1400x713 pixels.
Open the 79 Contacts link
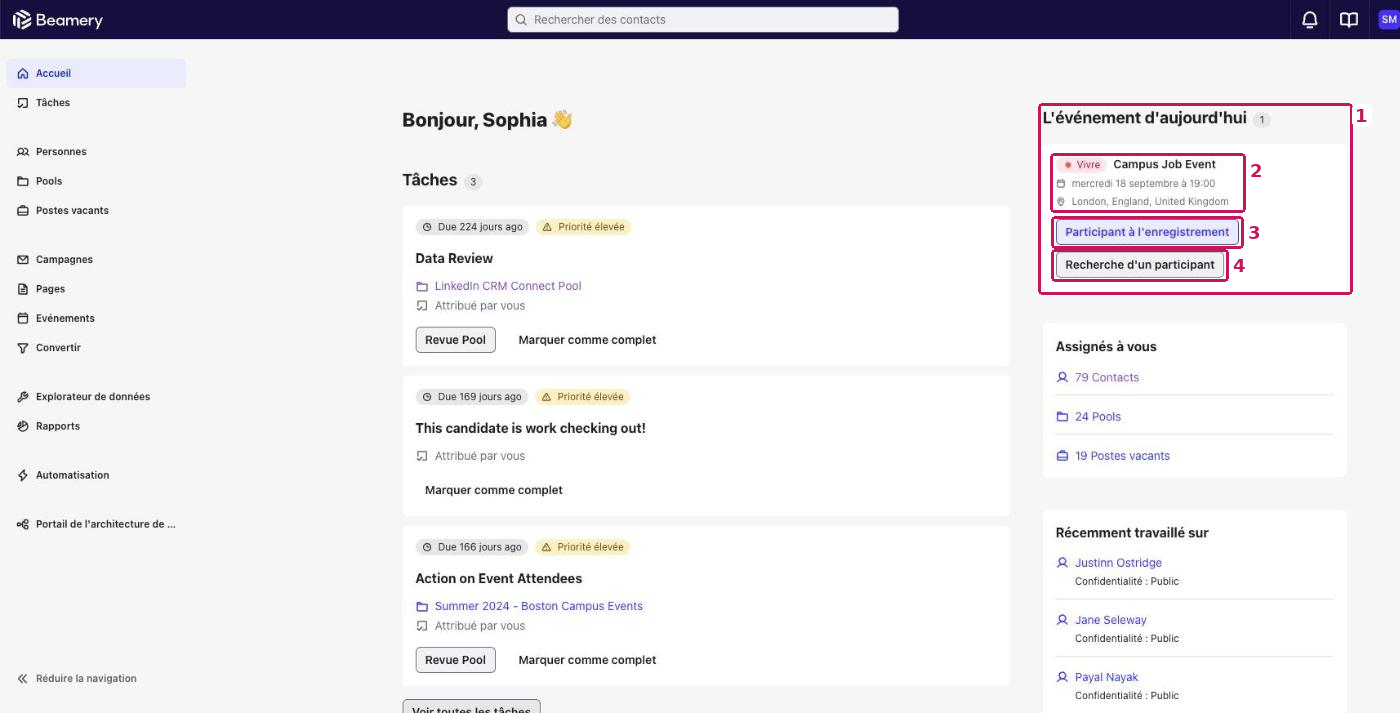click(x=1107, y=377)
